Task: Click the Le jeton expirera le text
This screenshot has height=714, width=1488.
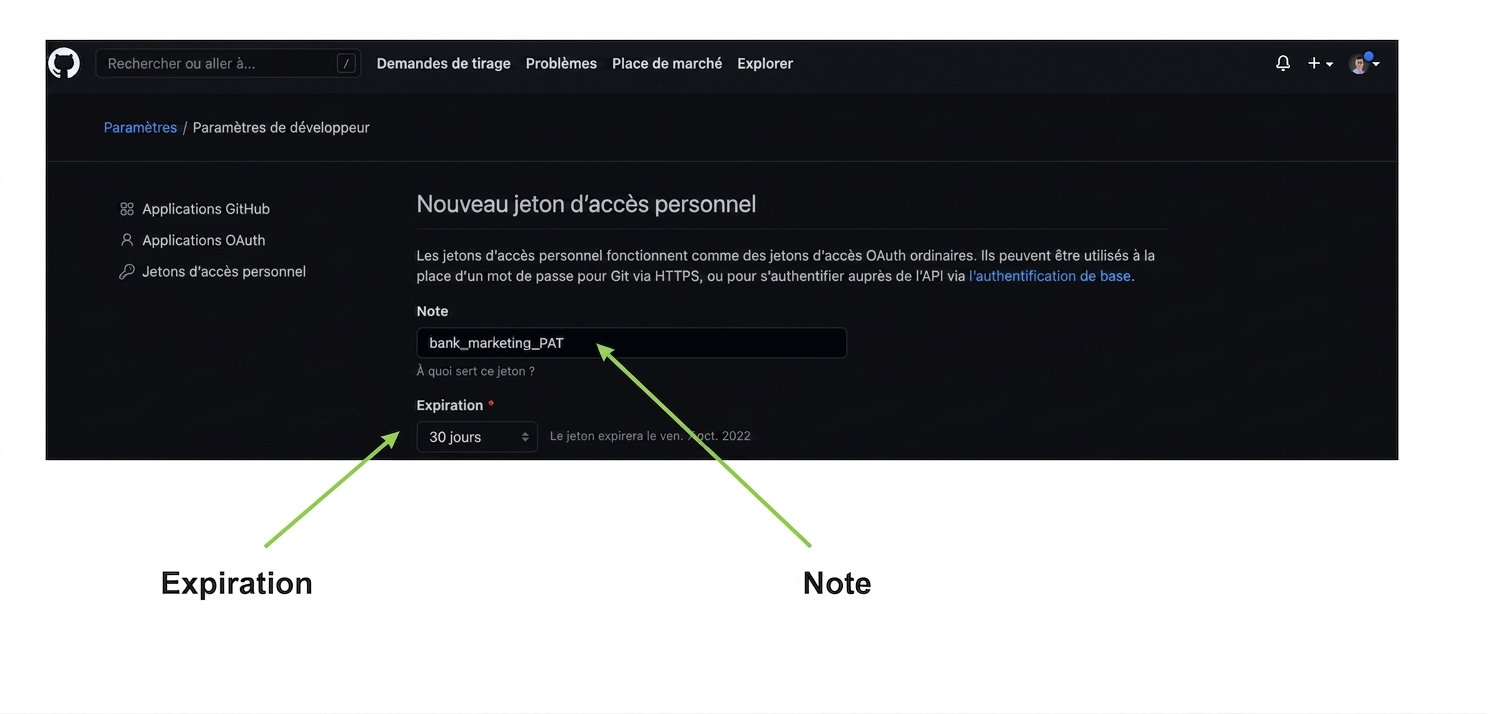Action: pyautogui.click(x=650, y=436)
